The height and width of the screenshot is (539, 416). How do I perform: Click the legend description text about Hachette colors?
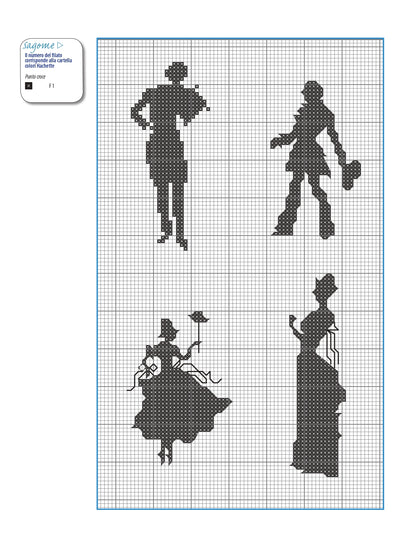48,60
